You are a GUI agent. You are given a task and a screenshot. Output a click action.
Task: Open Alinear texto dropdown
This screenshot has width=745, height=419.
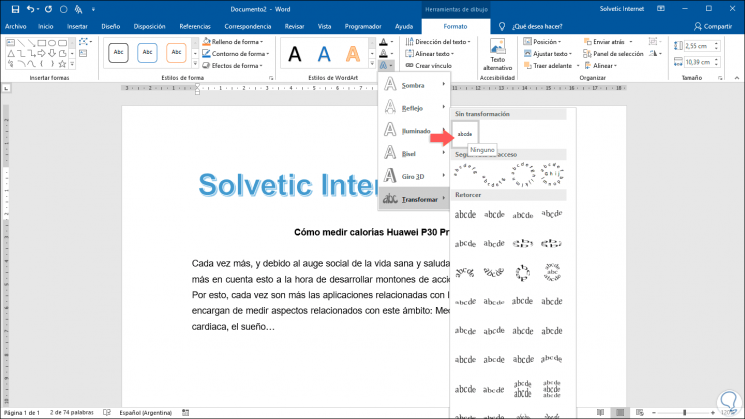pyautogui.click(x=430, y=54)
